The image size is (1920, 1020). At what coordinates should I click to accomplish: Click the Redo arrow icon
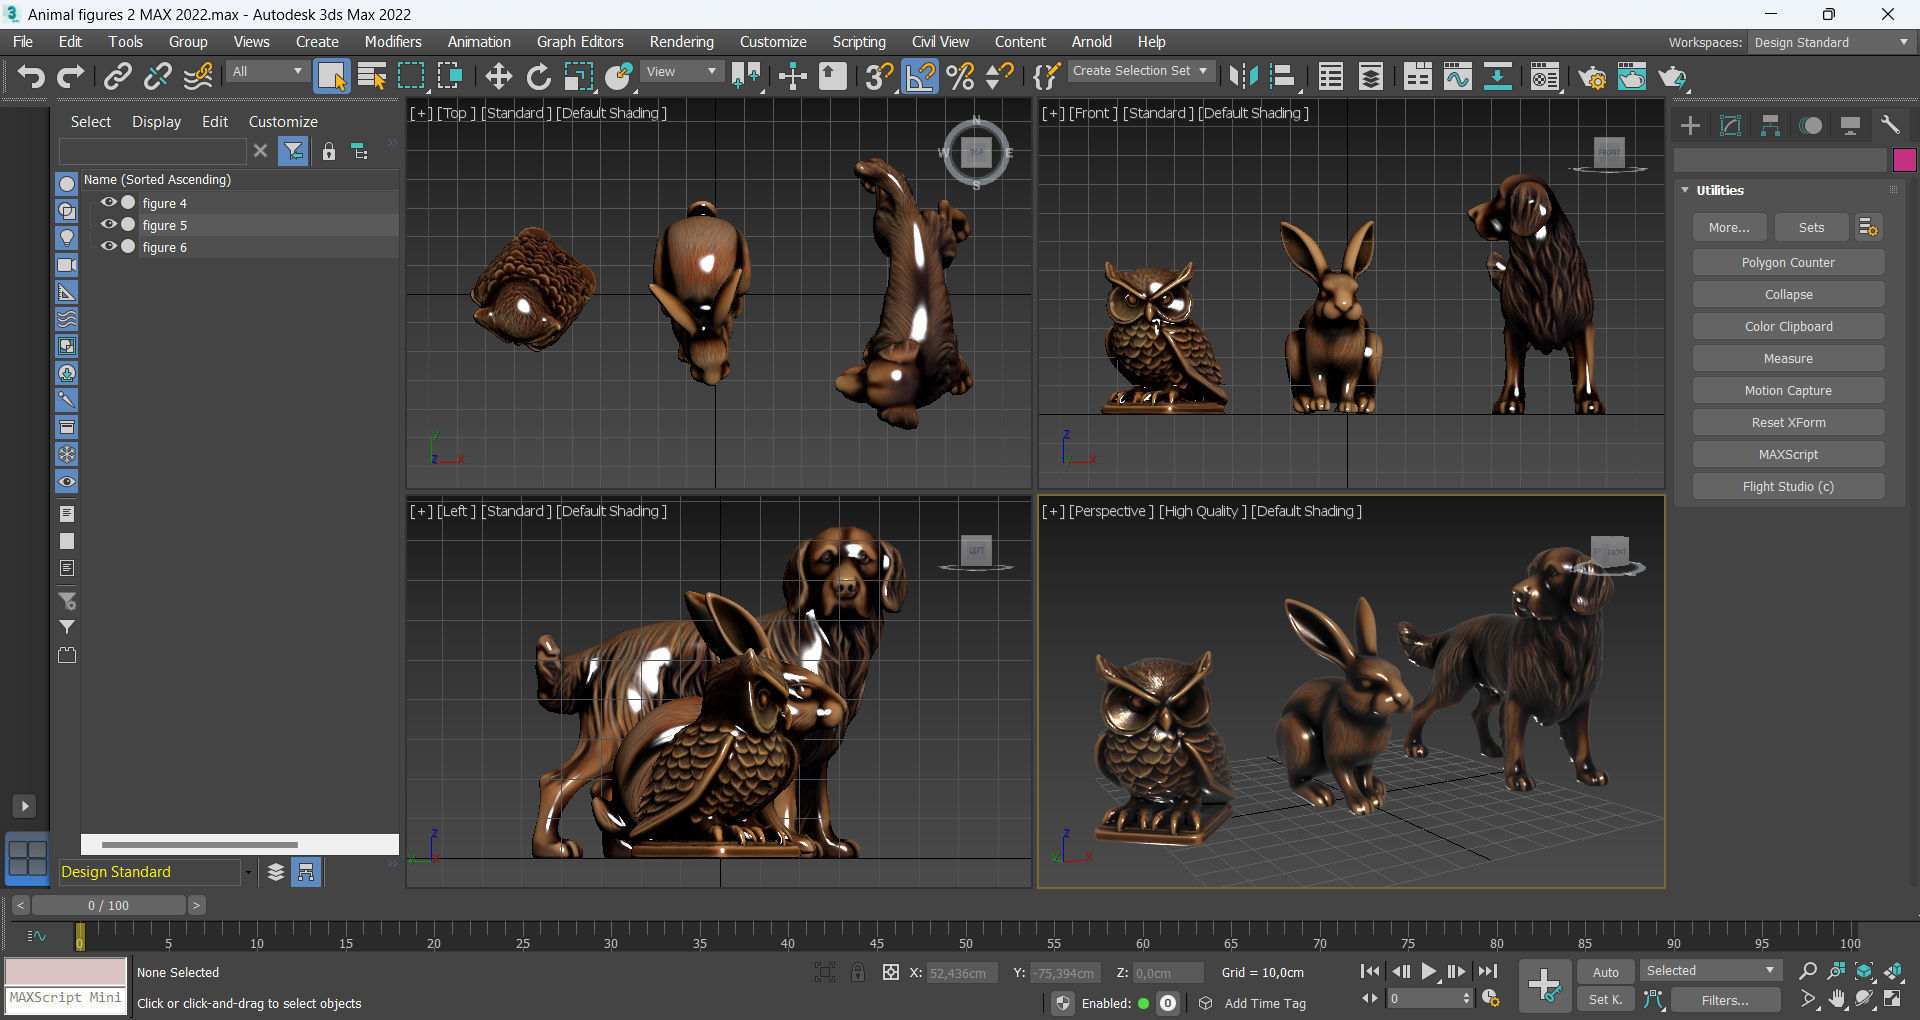point(71,76)
